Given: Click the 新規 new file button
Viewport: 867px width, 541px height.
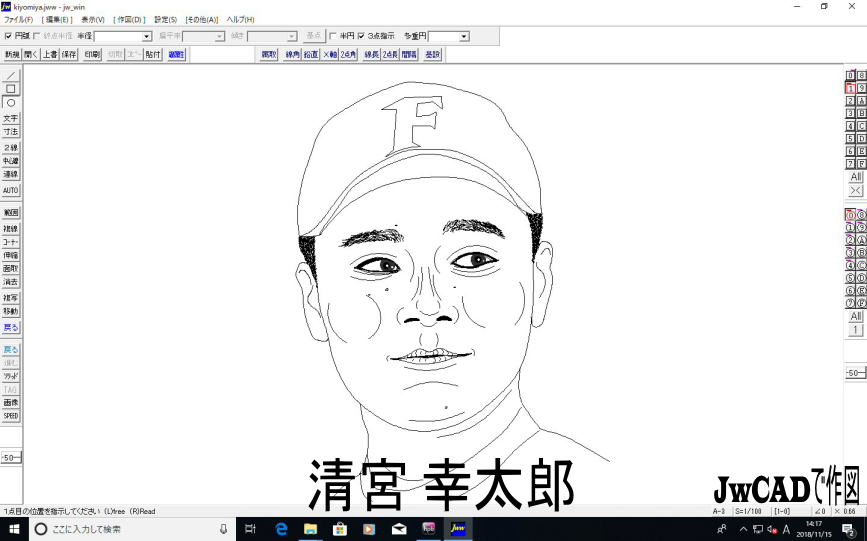Looking at the screenshot, I should 12,54.
